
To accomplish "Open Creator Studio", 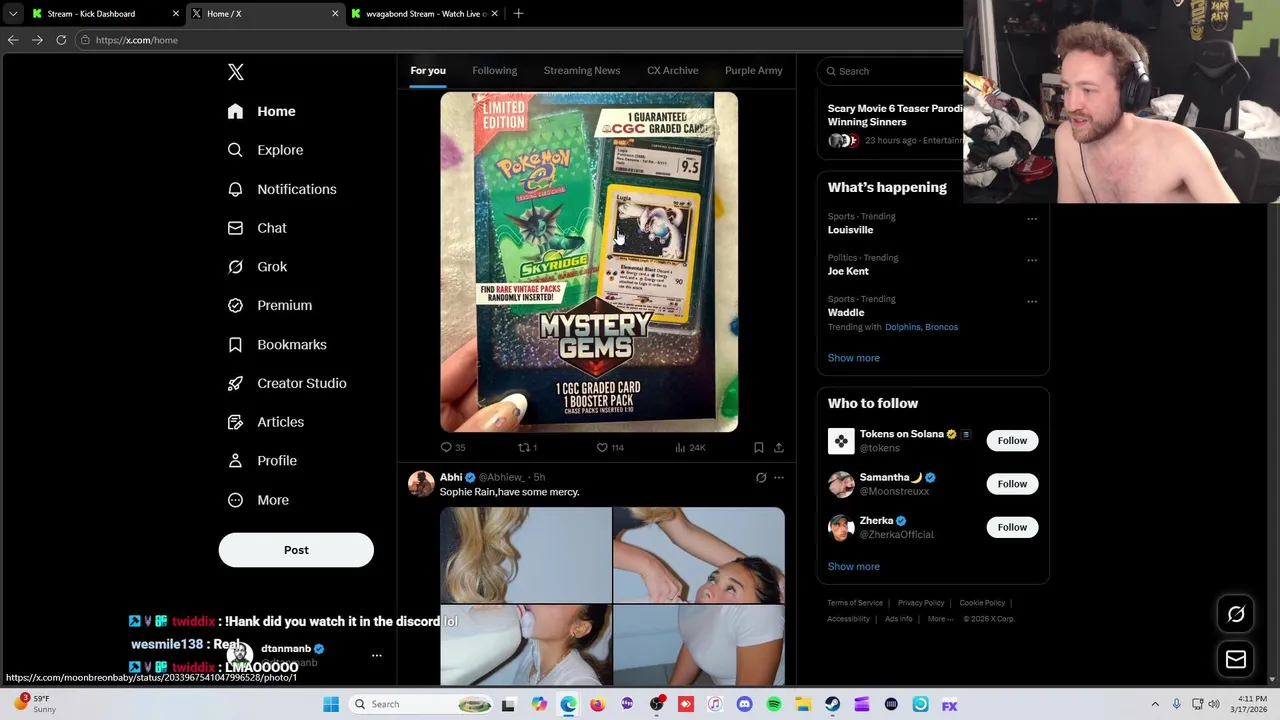I will coord(288,383).
